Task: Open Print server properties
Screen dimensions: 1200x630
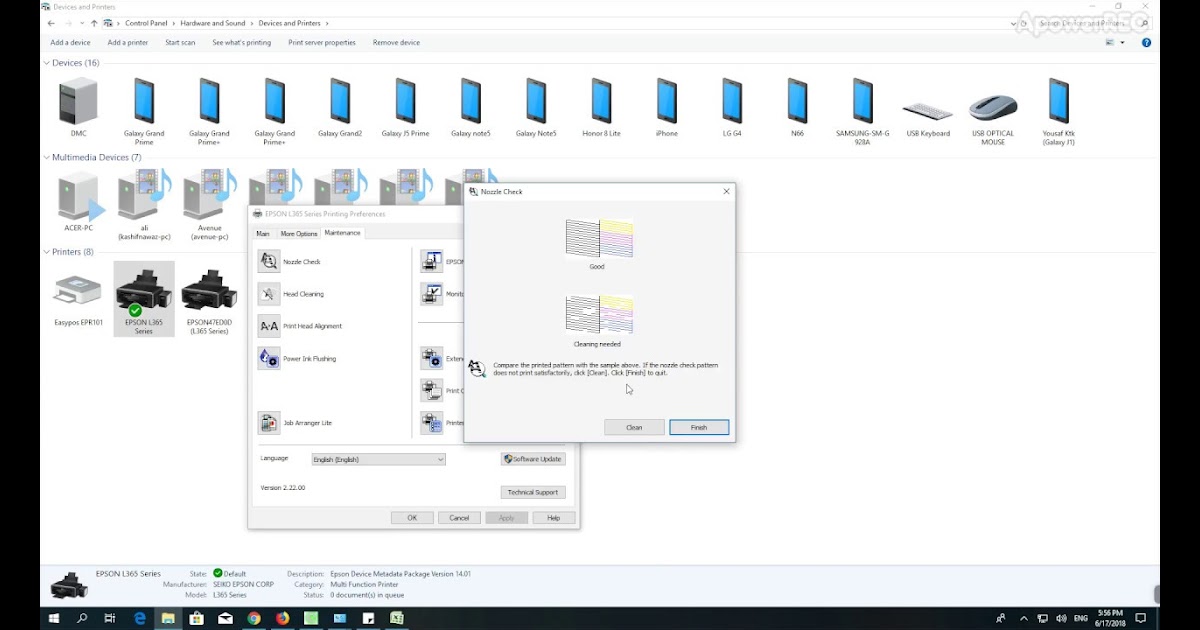Action: pos(322,43)
